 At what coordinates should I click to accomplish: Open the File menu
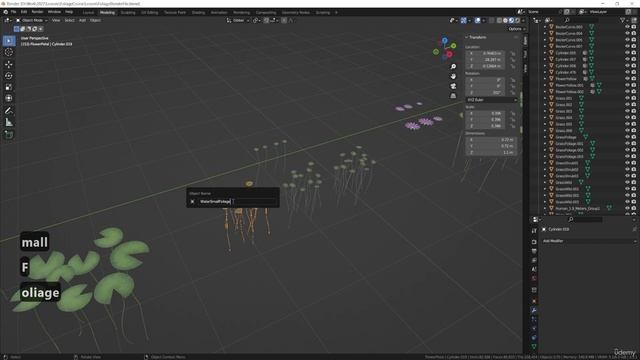13,12
